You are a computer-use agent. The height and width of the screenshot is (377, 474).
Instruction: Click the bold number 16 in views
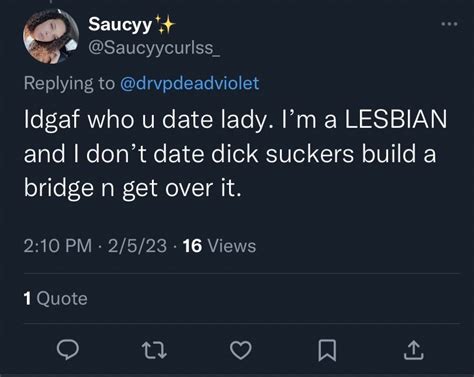coord(192,246)
